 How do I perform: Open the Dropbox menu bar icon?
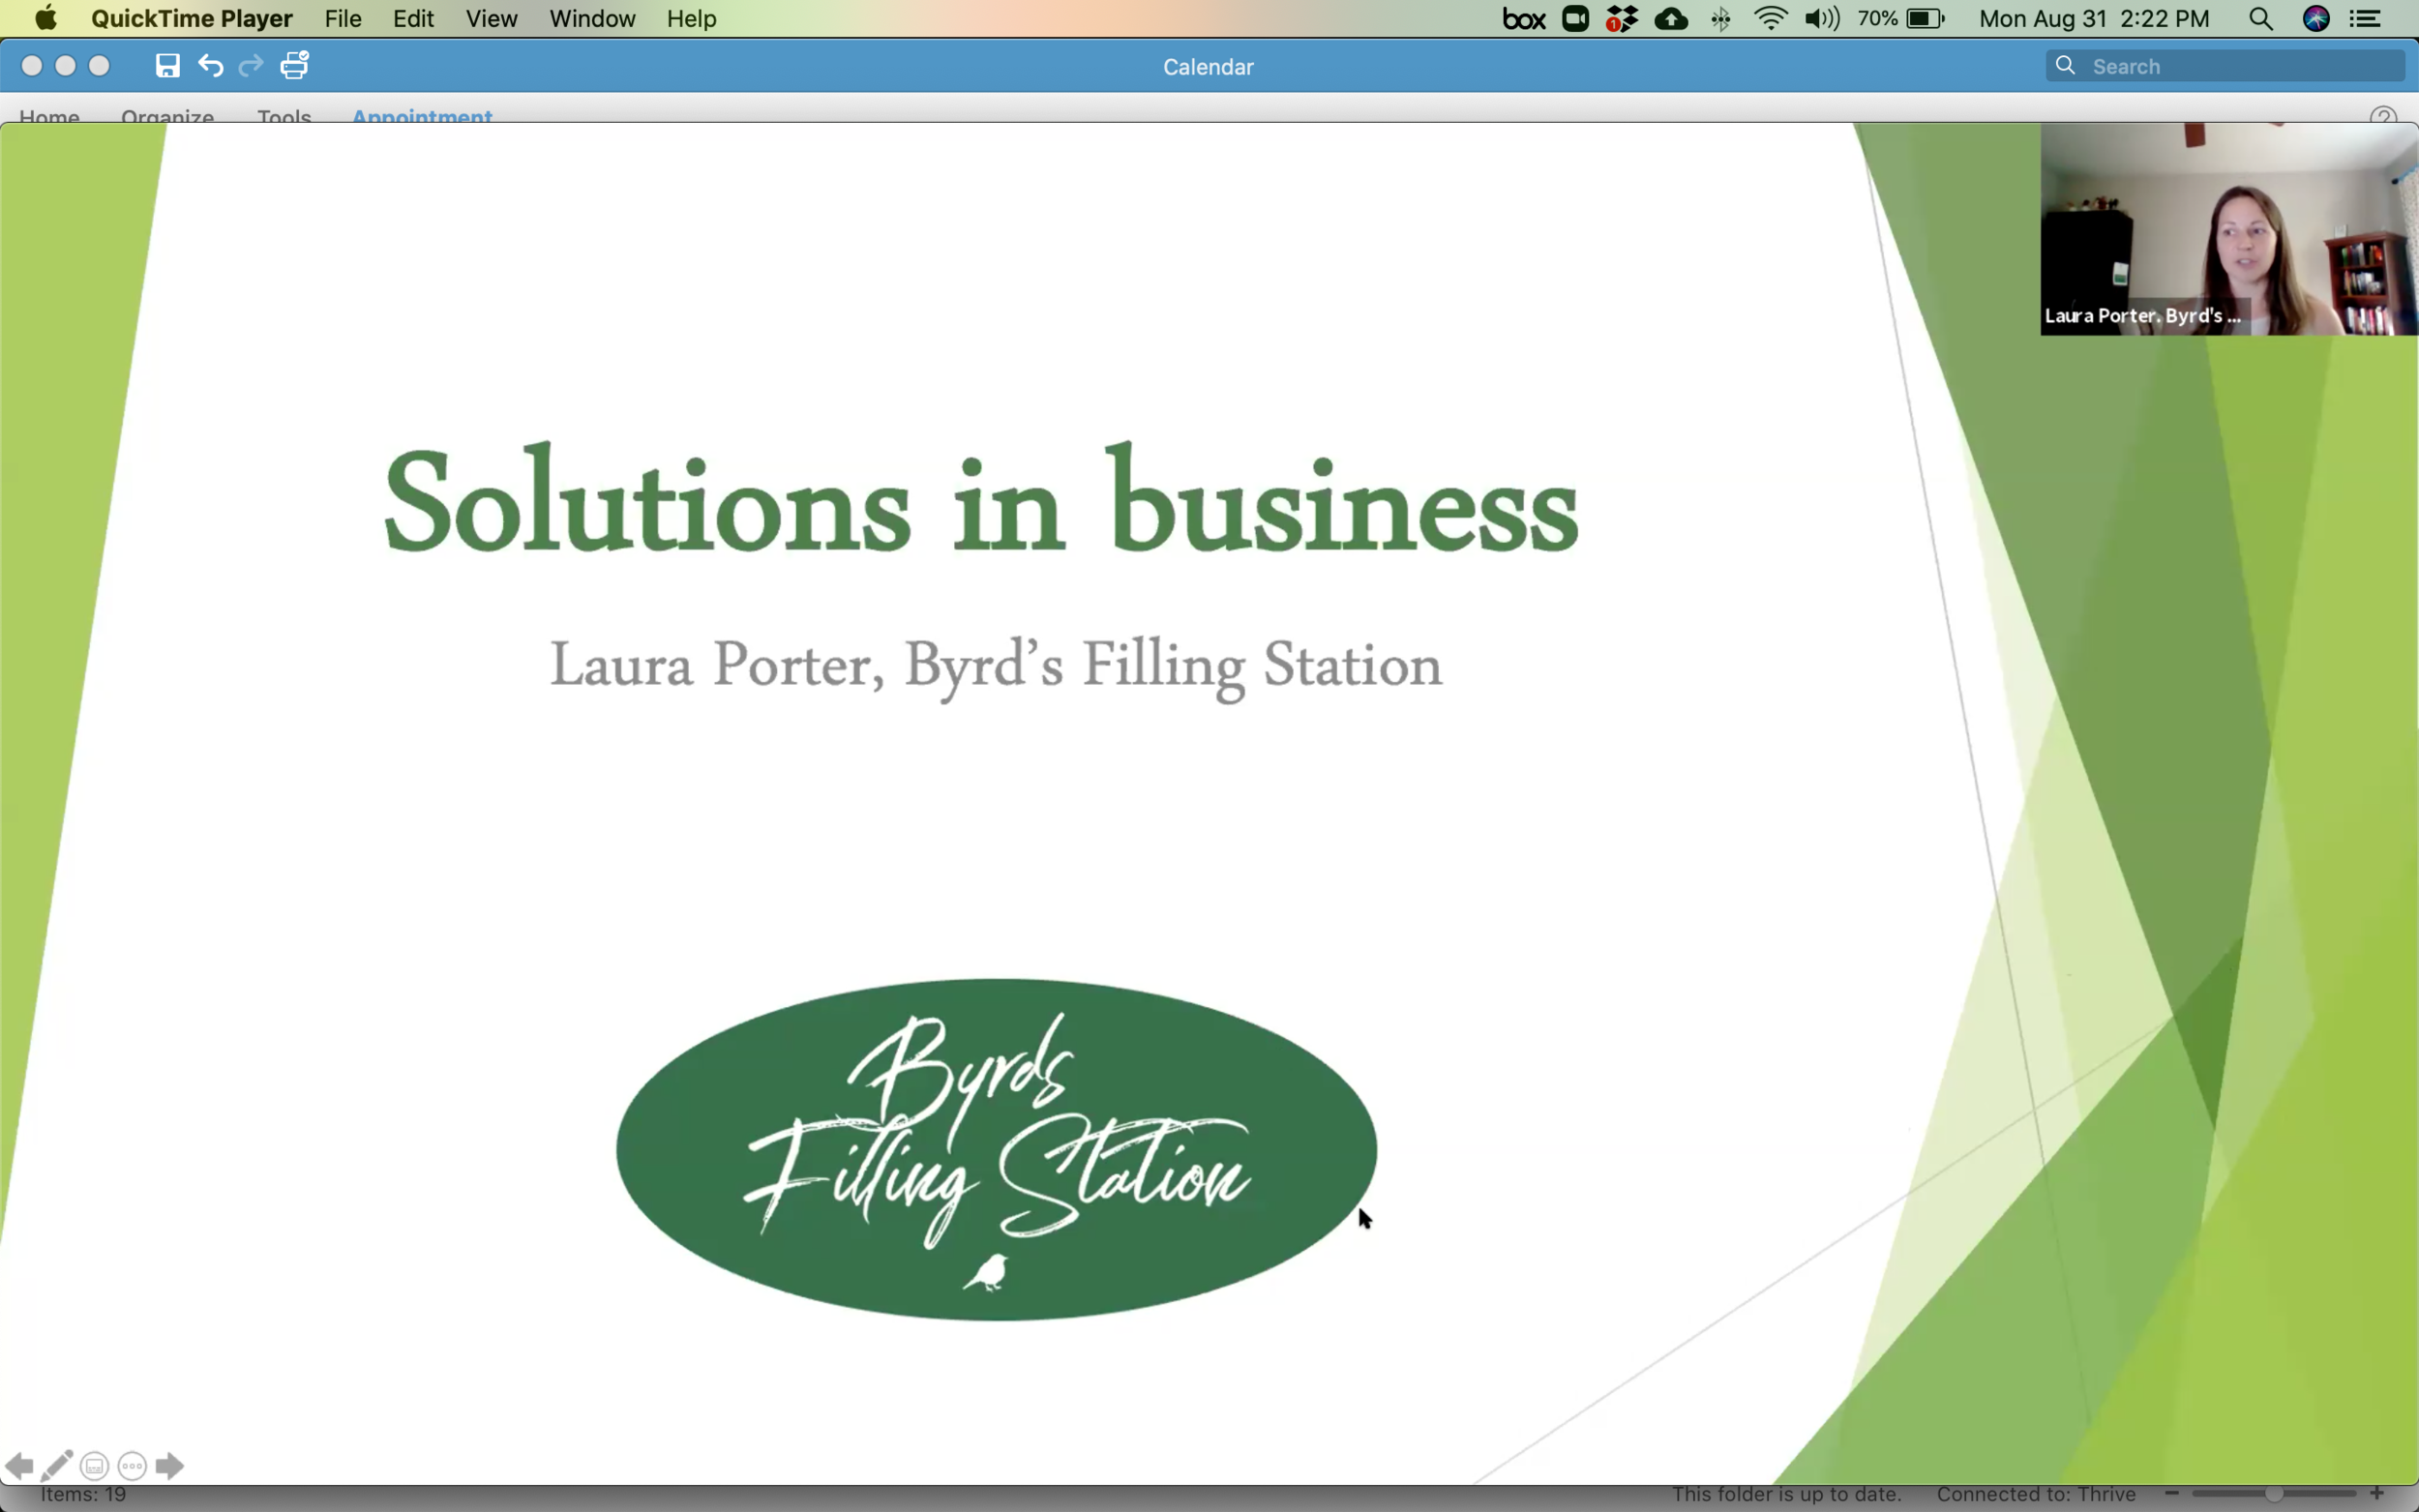[1622, 19]
